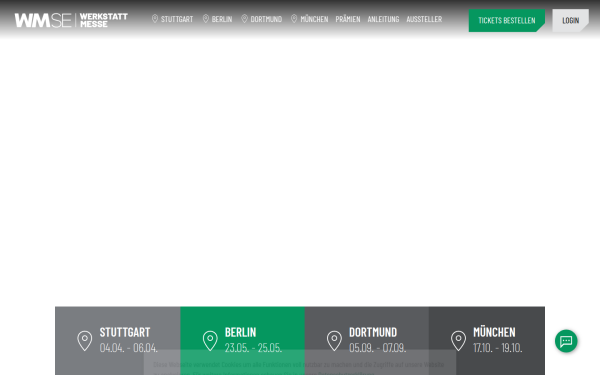Open the Stuttgart page from top menu
The width and height of the screenshot is (600, 375).
click(x=177, y=19)
